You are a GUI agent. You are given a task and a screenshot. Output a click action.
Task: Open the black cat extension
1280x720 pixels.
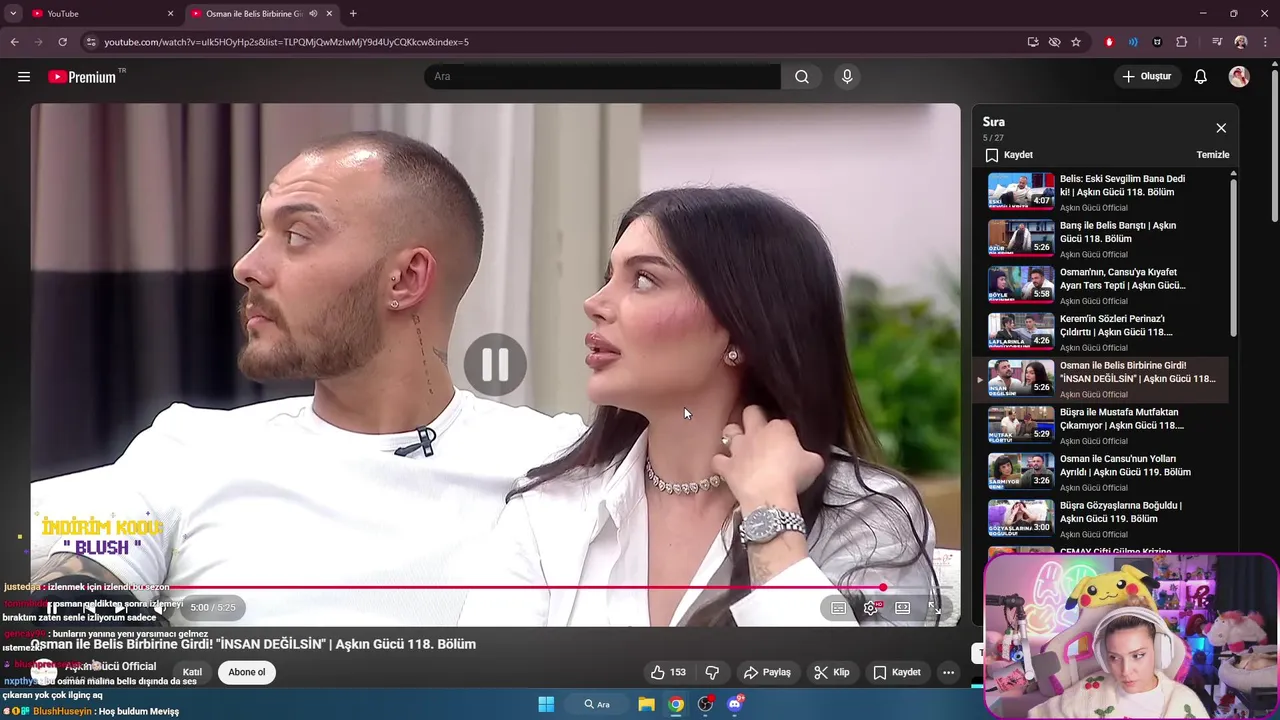1157,42
